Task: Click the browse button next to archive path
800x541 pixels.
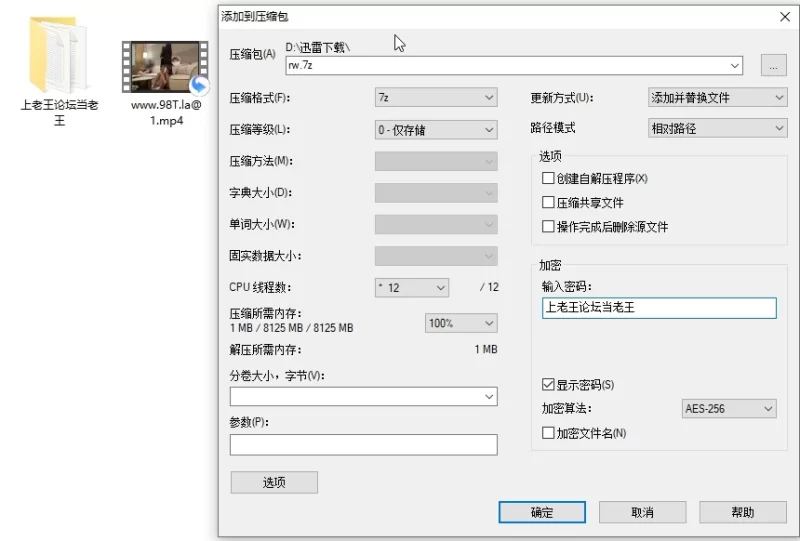Action: [773, 66]
